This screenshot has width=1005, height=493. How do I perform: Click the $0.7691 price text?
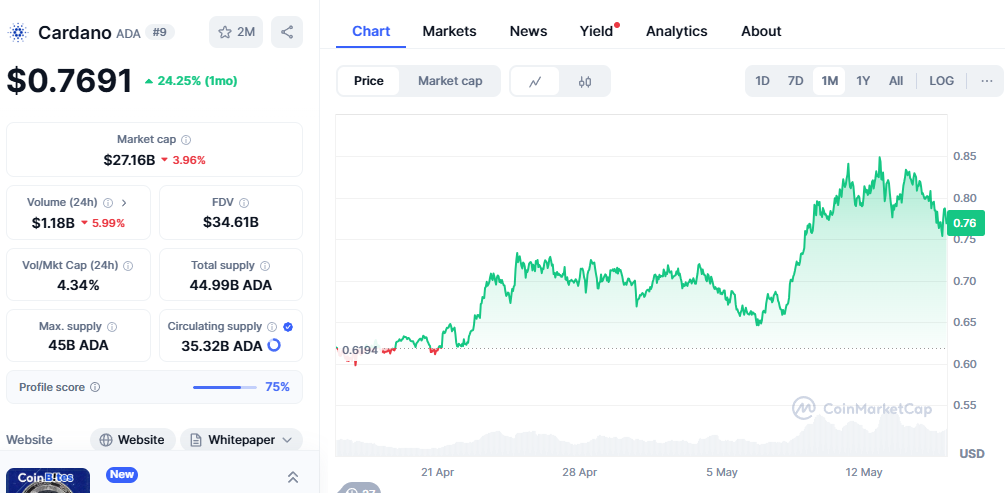[69, 81]
